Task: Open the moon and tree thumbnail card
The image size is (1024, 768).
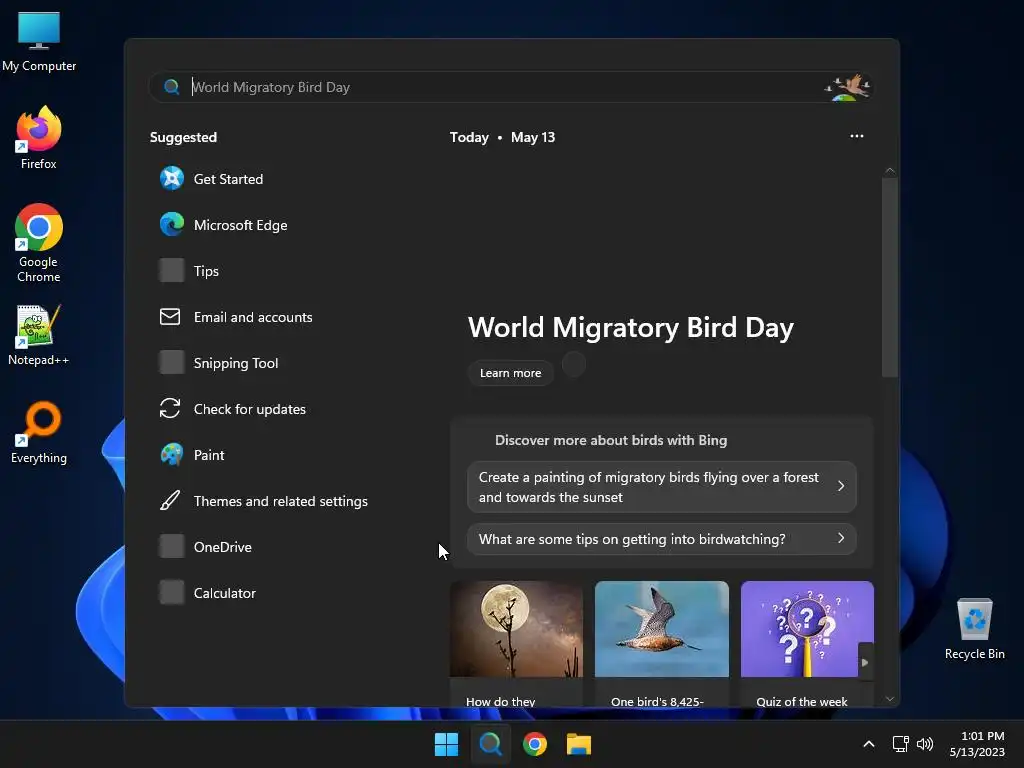Action: coord(516,644)
